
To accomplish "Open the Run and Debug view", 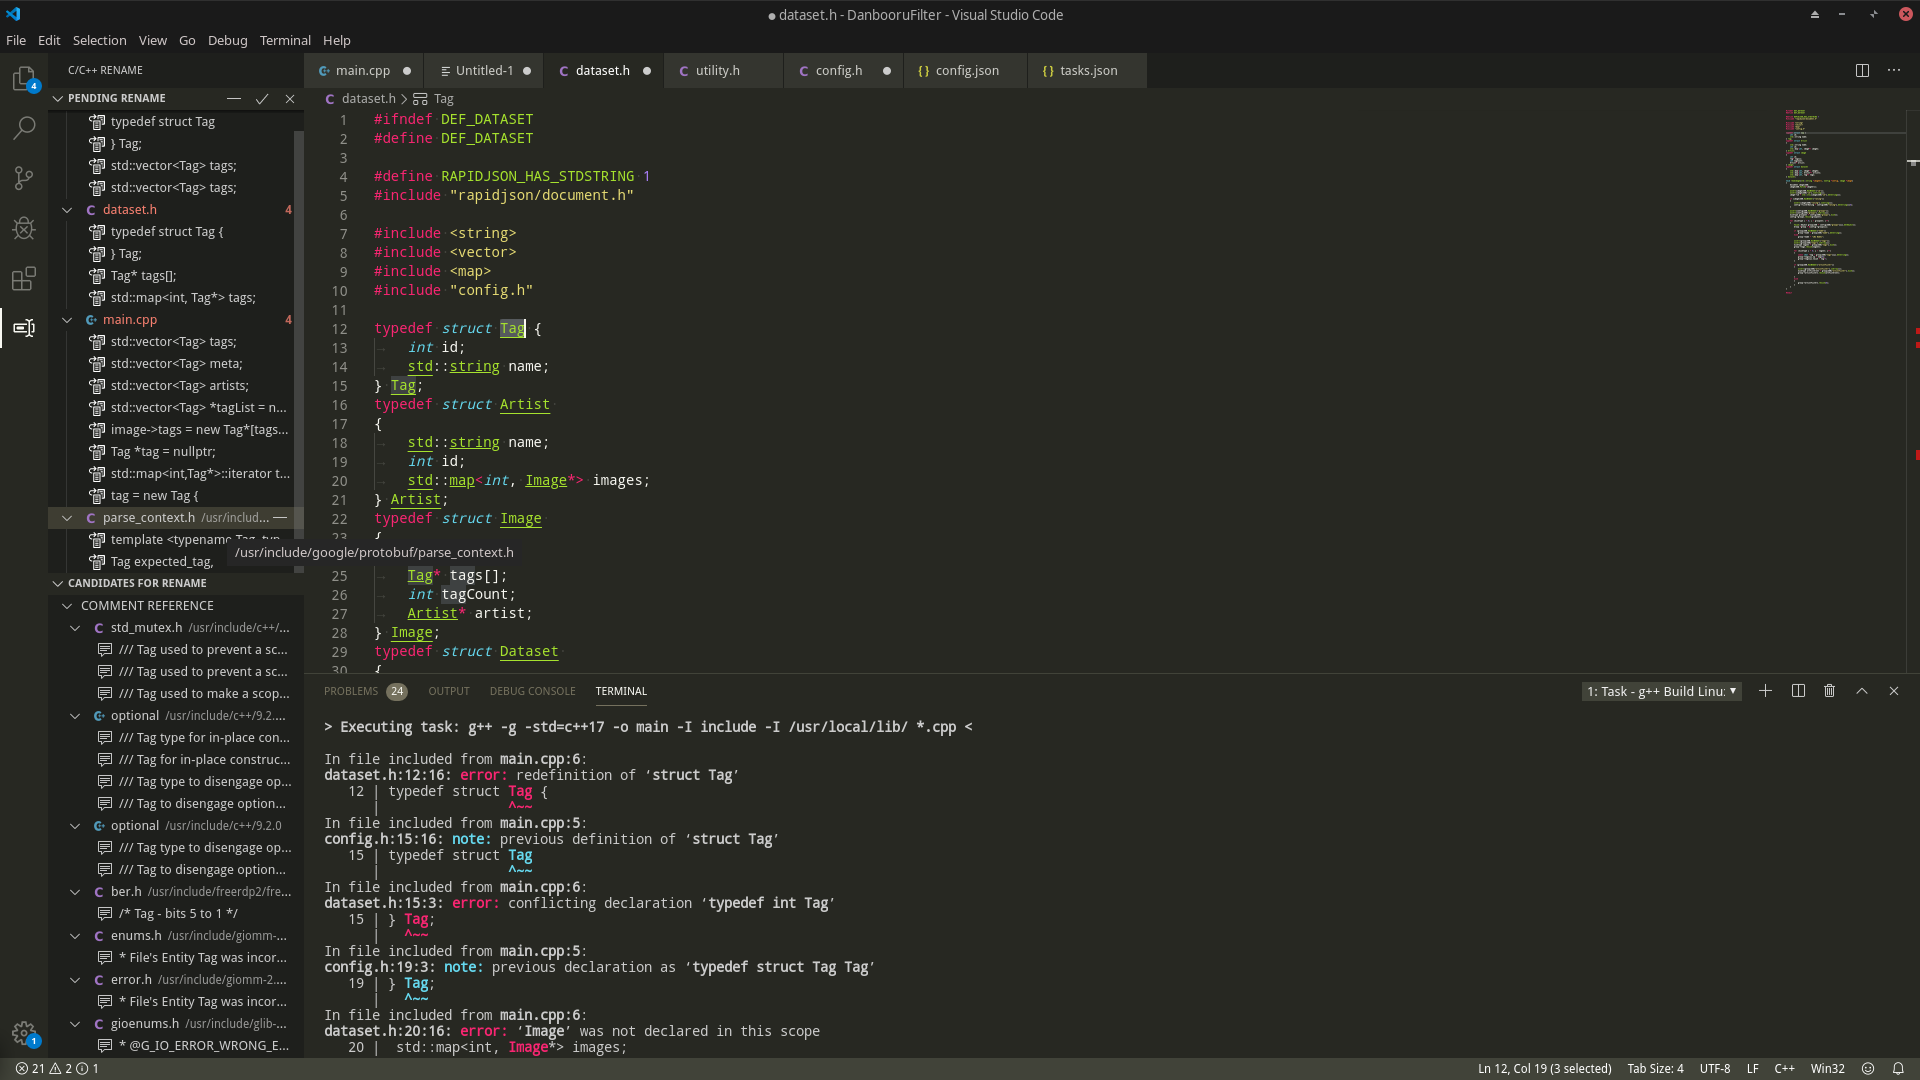I will tap(24, 228).
